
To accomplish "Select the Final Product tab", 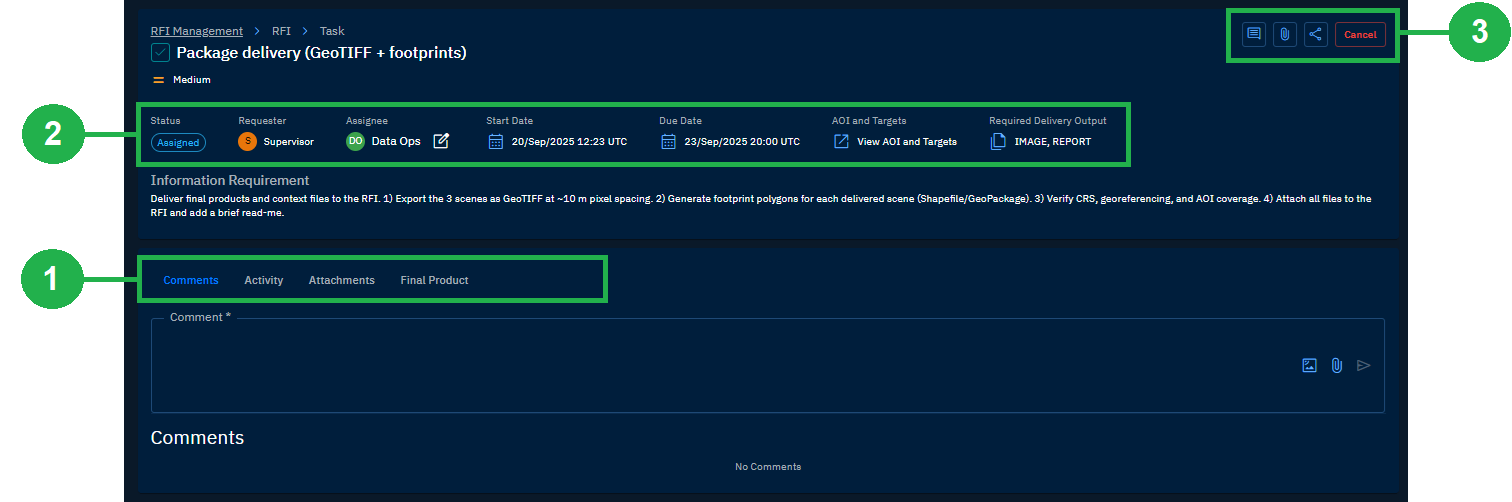I will tap(434, 280).
